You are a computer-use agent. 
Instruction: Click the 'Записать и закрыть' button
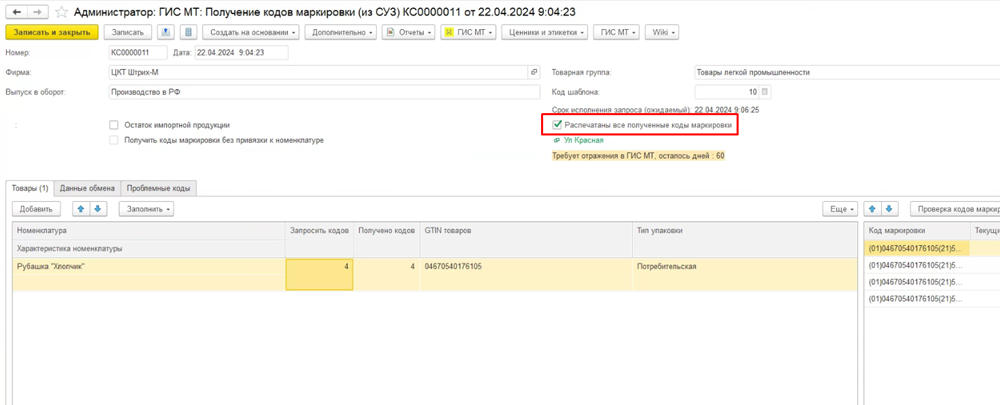click(52, 32)
